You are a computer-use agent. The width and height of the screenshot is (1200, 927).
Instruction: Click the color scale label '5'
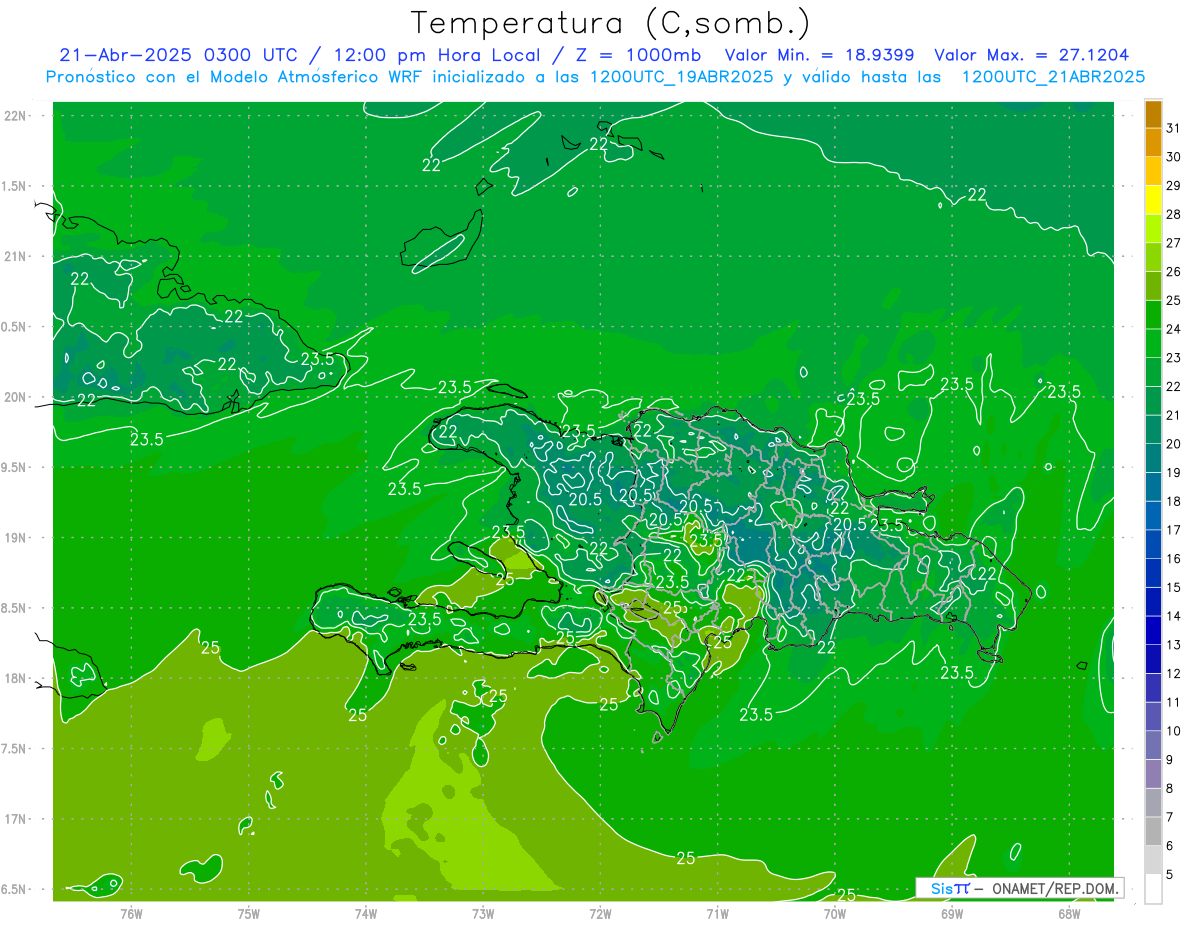point(1170,876)
